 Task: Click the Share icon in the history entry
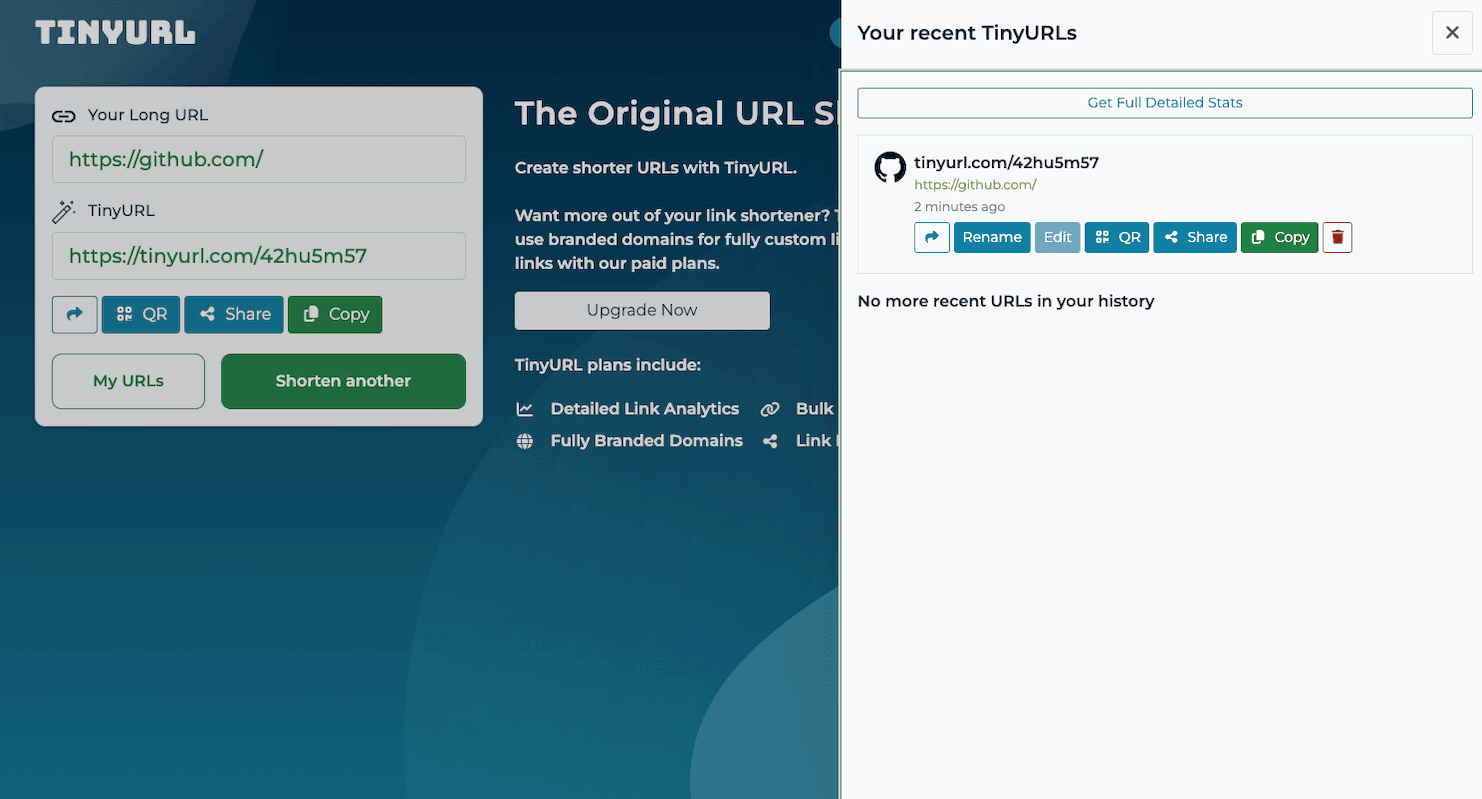click(x=1194, y=237)
